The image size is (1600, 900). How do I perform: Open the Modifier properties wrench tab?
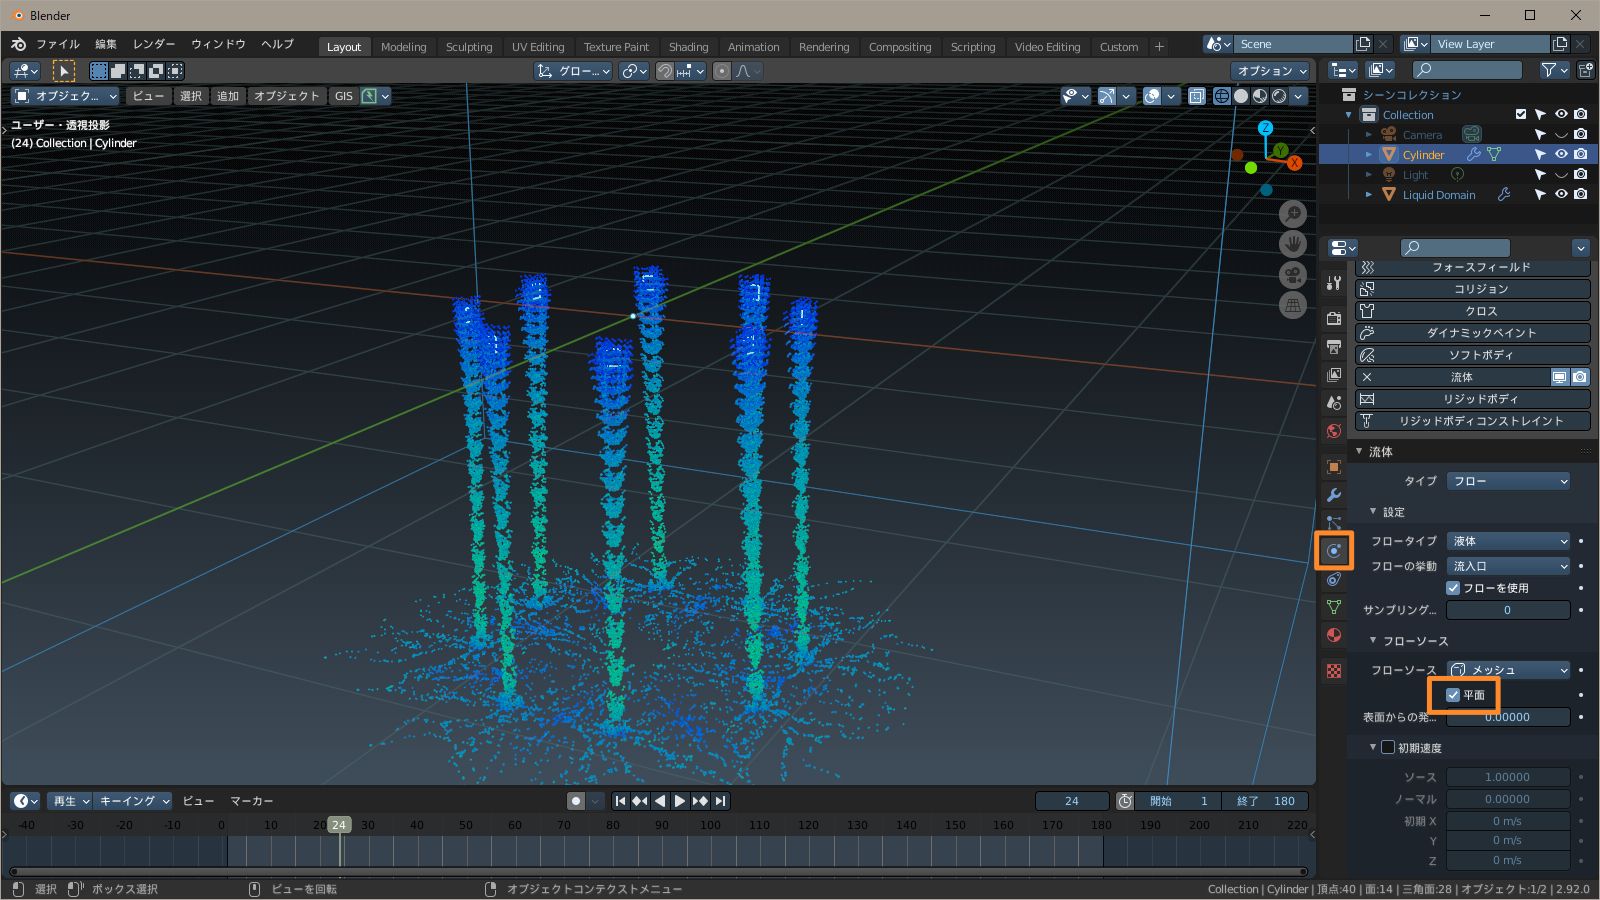point(1334,495)
